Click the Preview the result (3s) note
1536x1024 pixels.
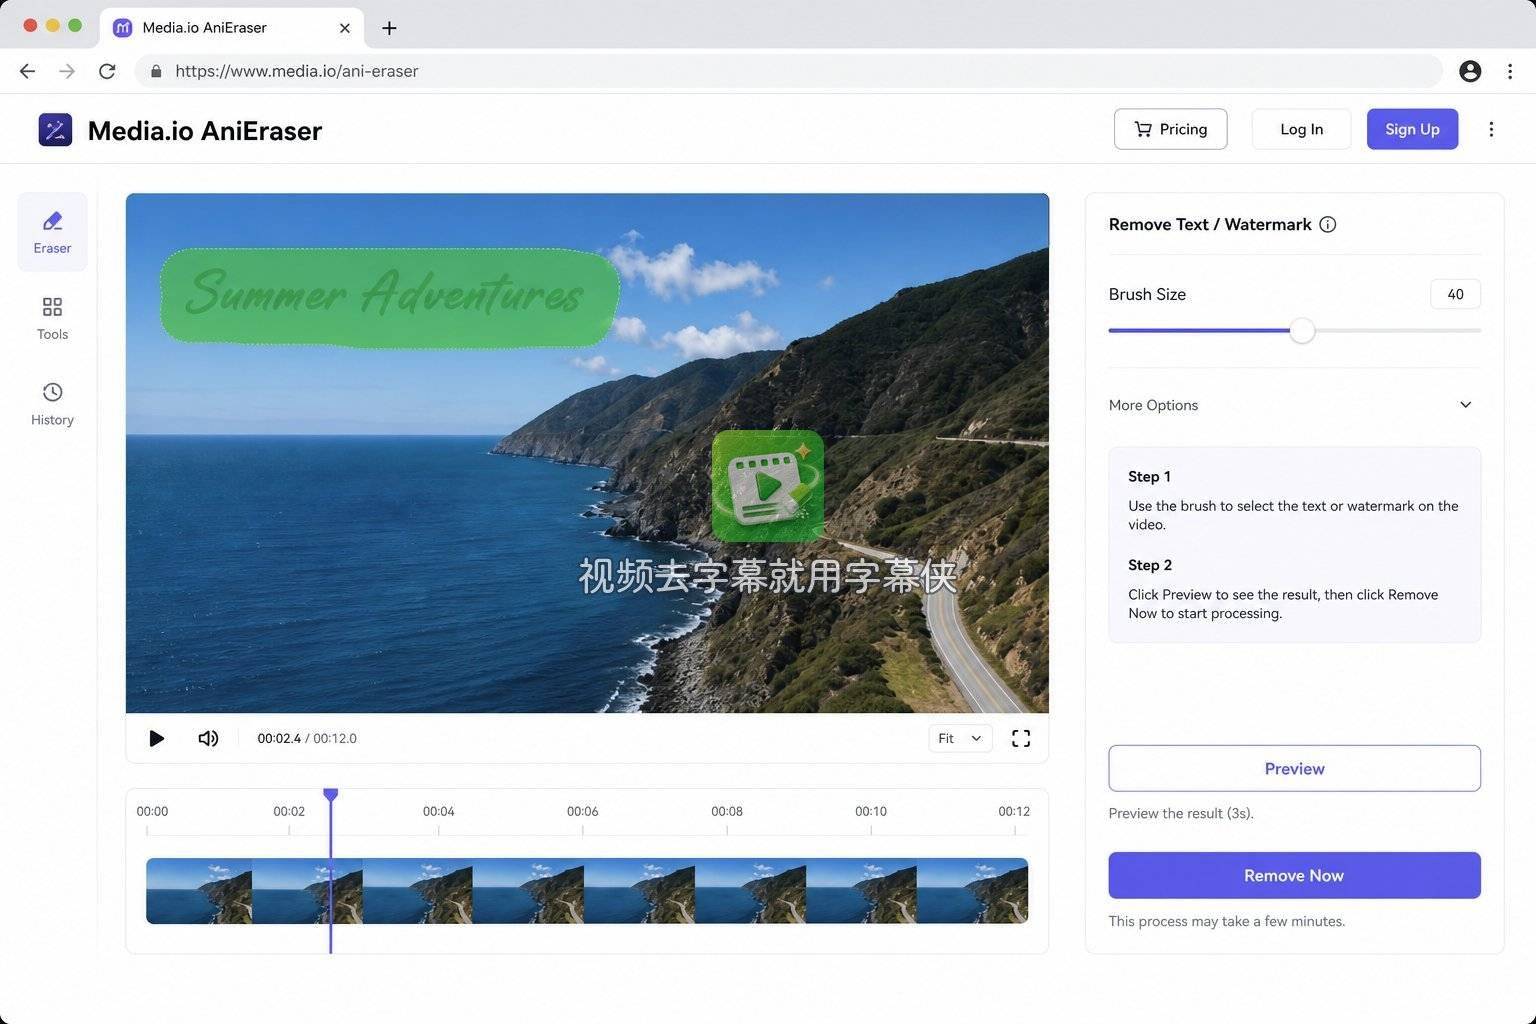1181,813
